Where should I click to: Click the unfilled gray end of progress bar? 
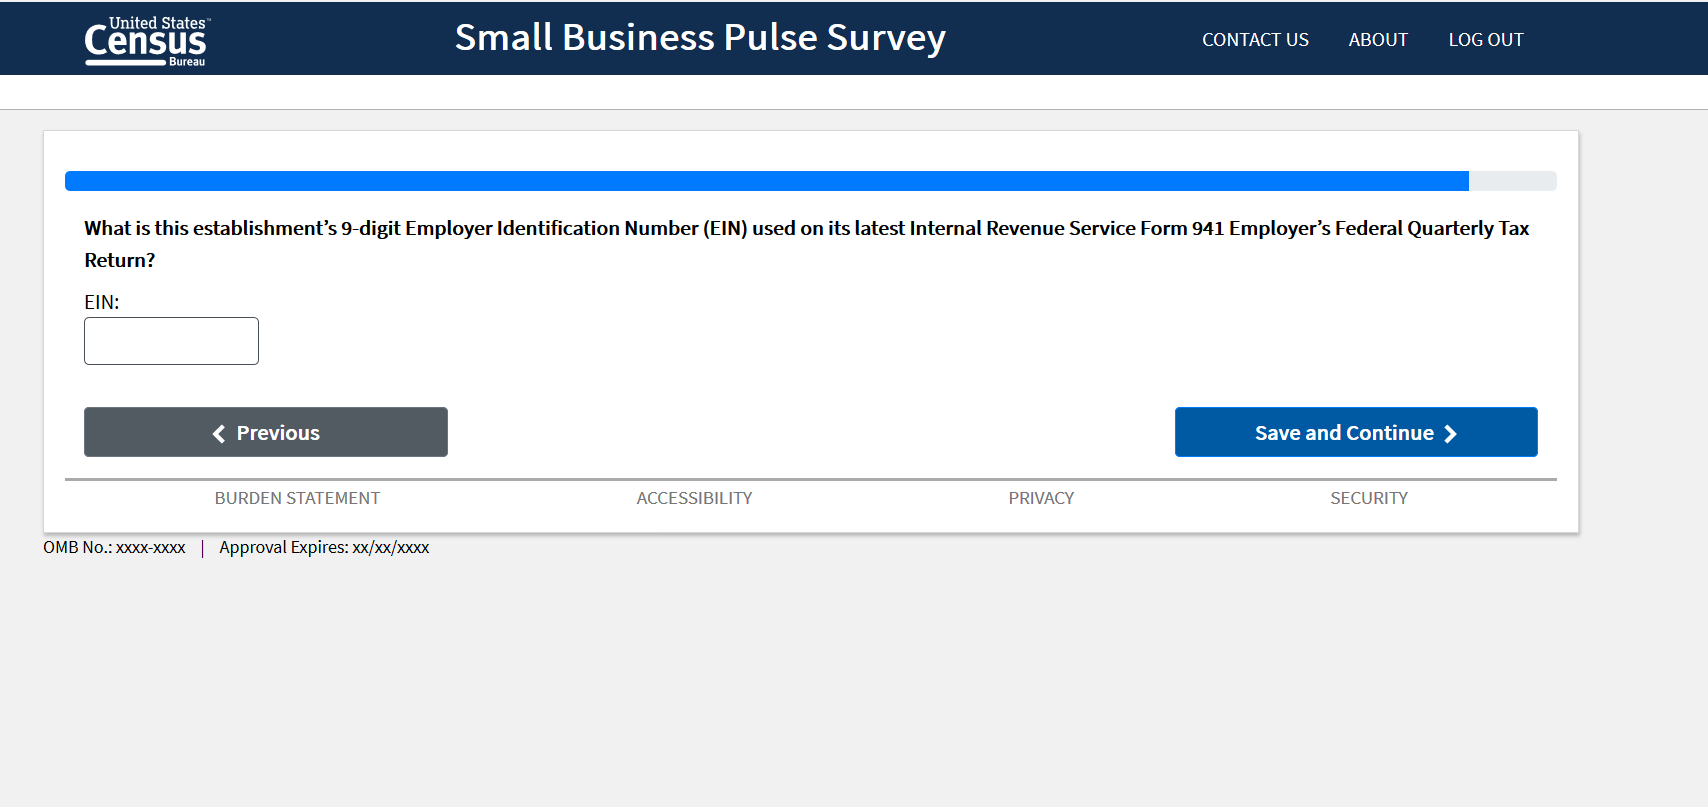[x=1512, y=181]
